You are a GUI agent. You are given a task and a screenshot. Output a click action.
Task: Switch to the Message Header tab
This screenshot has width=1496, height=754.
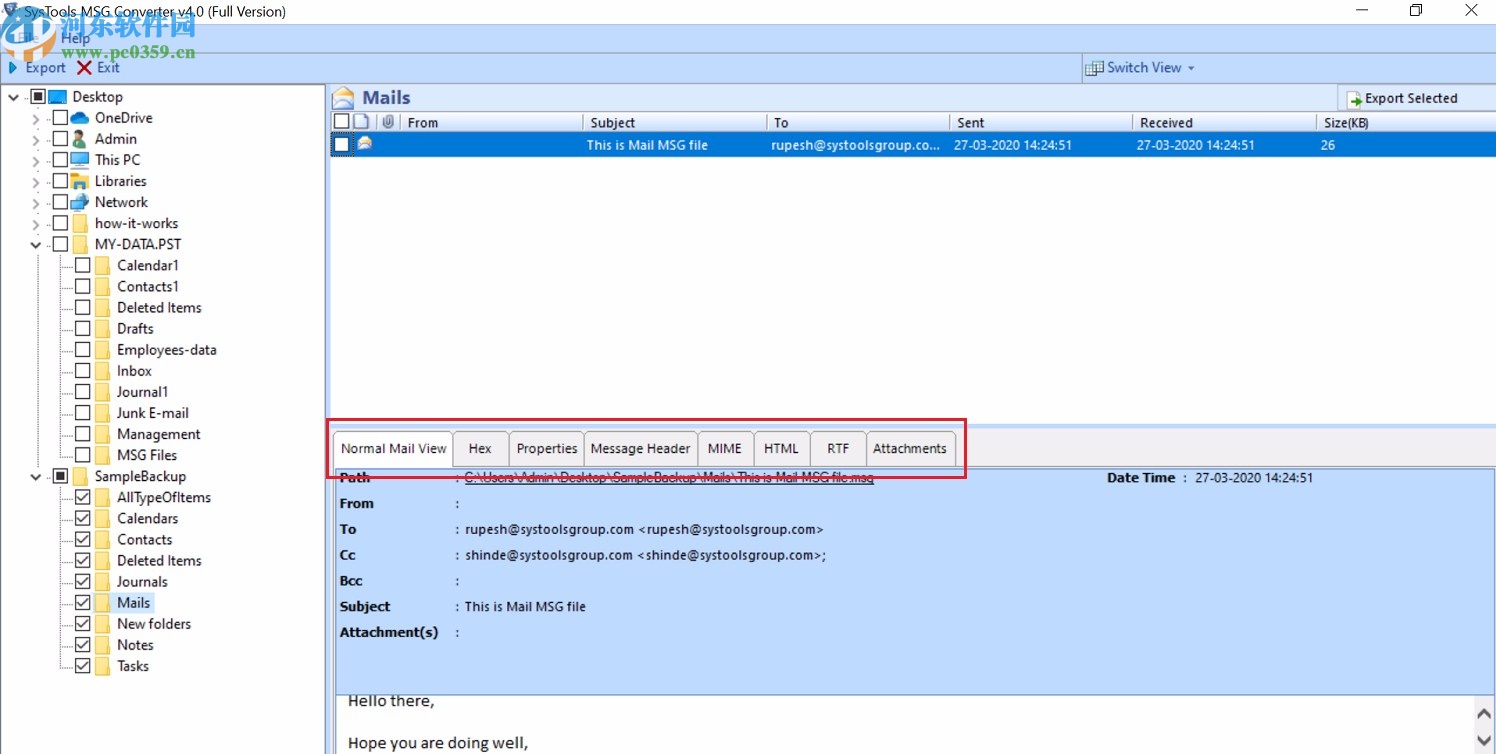641,448
